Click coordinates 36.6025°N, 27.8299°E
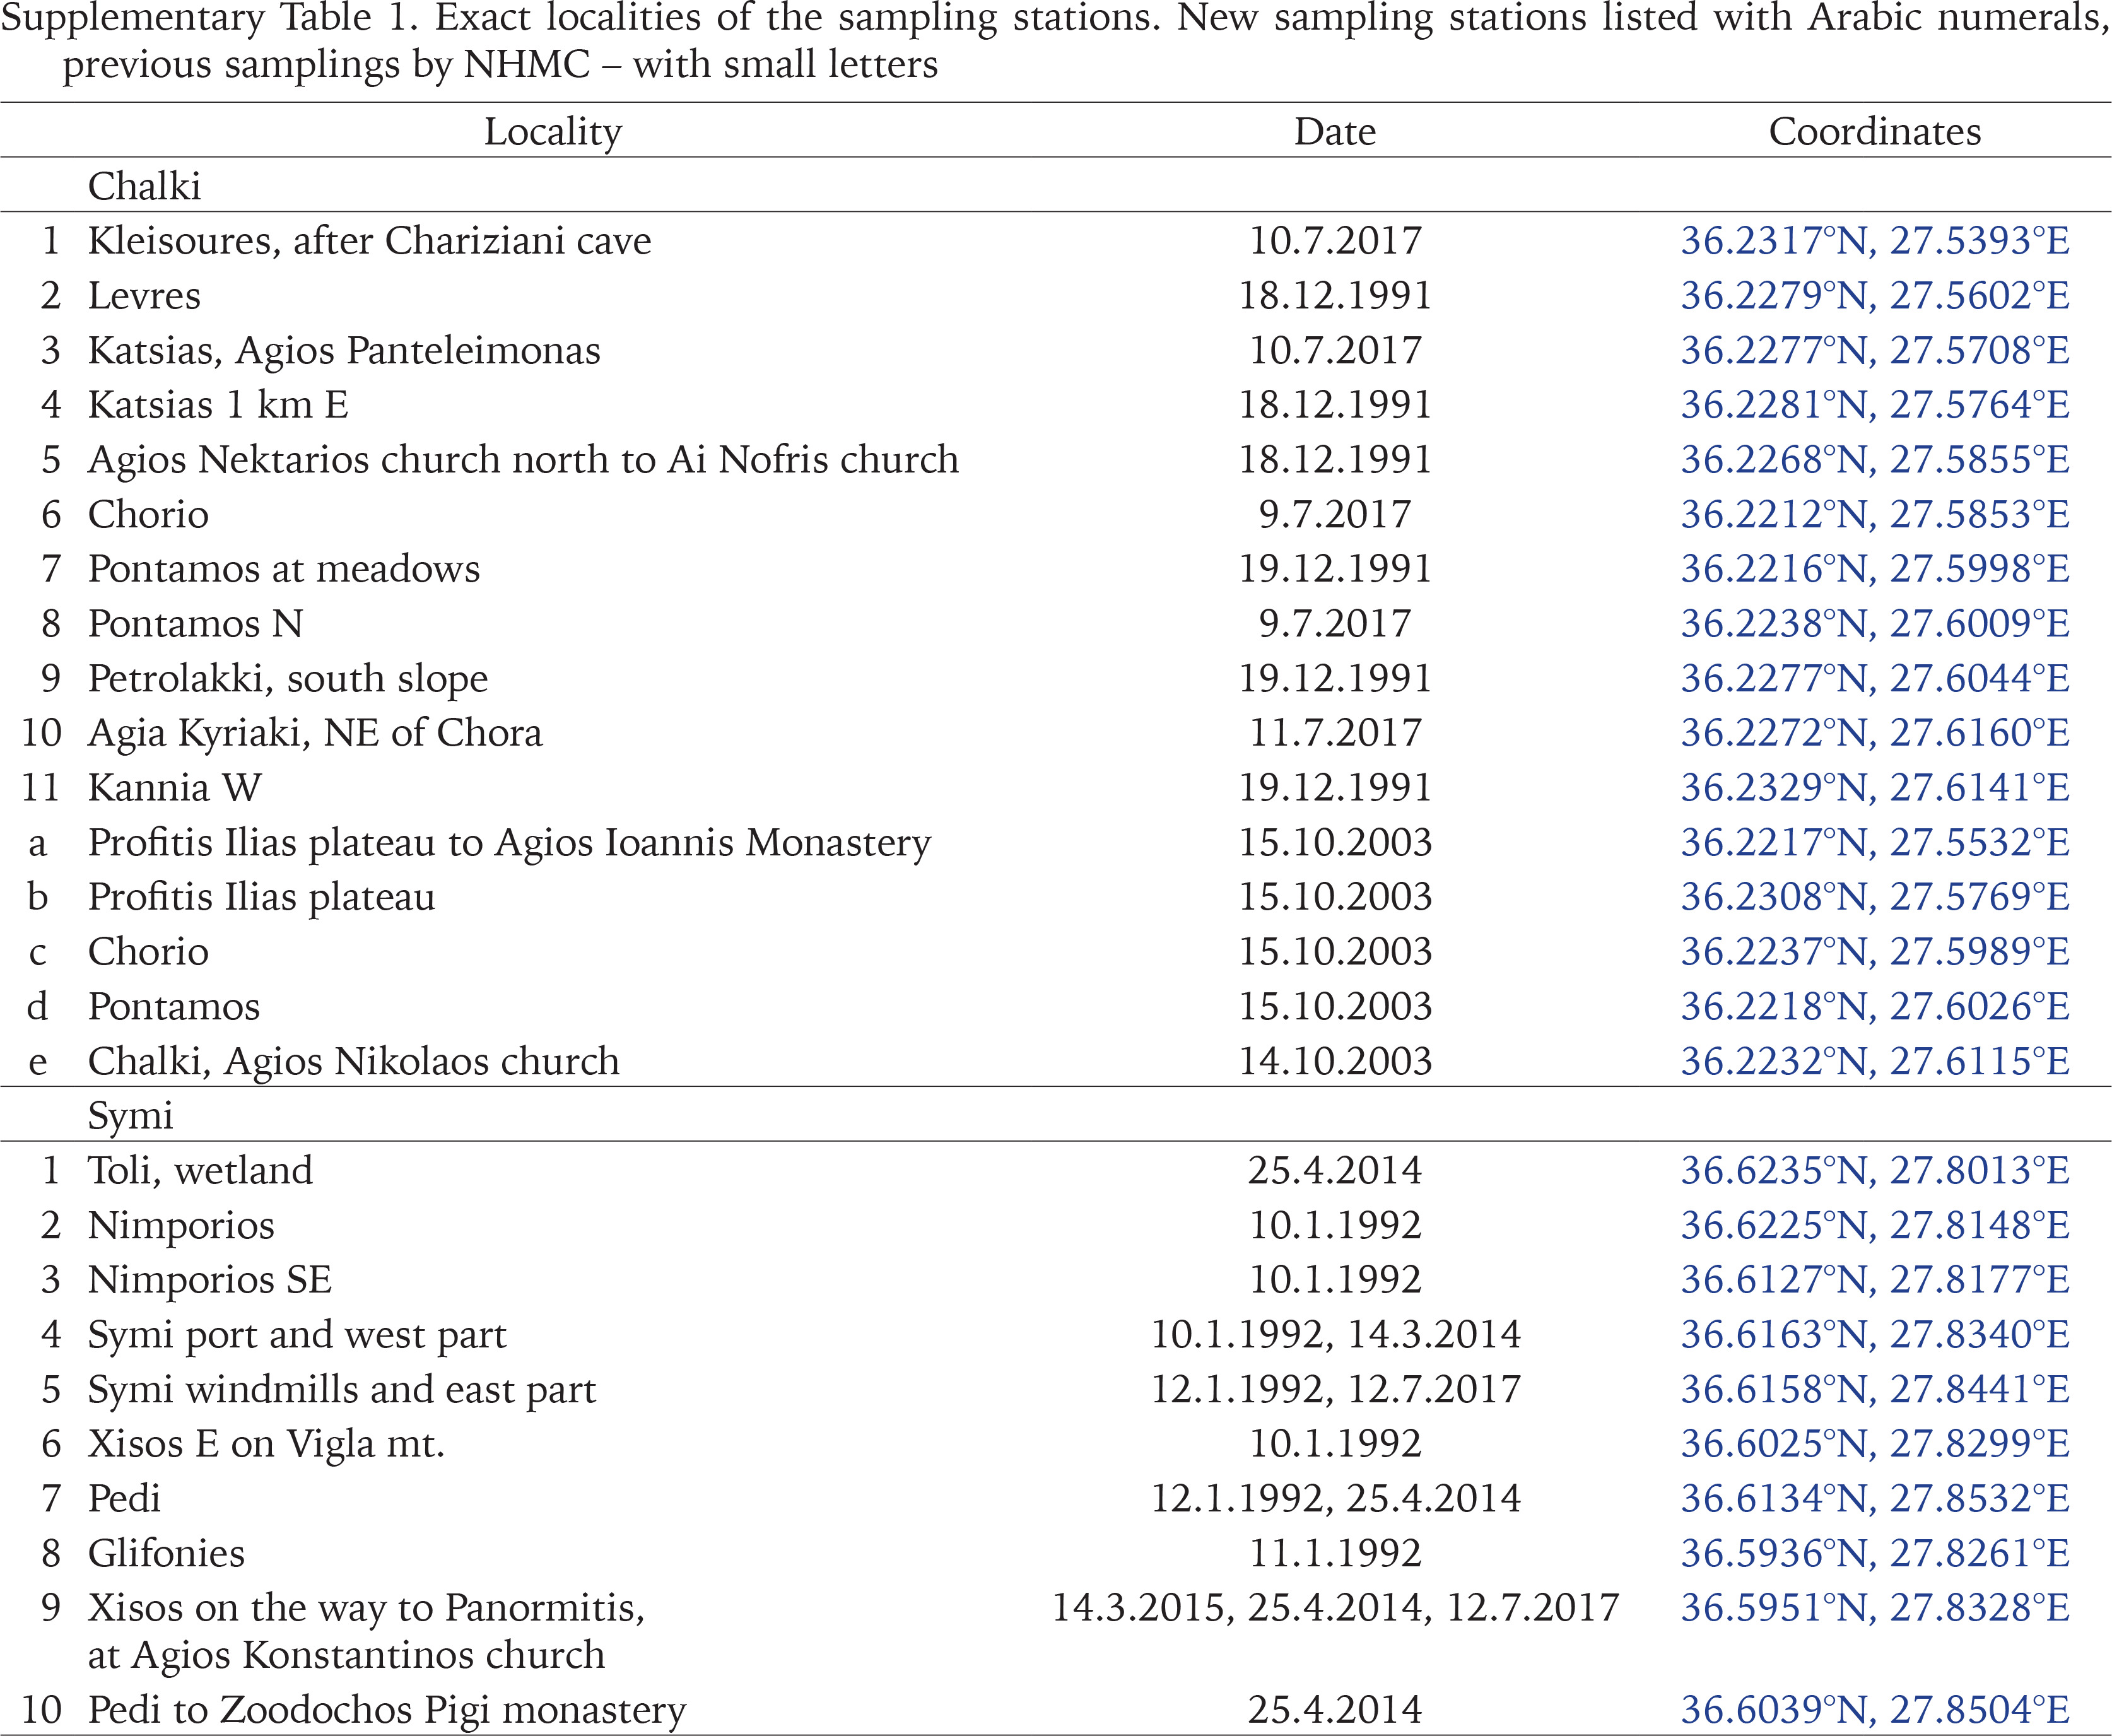The height and width of the screenshot is (1736, 2112). (1875, 1444)
